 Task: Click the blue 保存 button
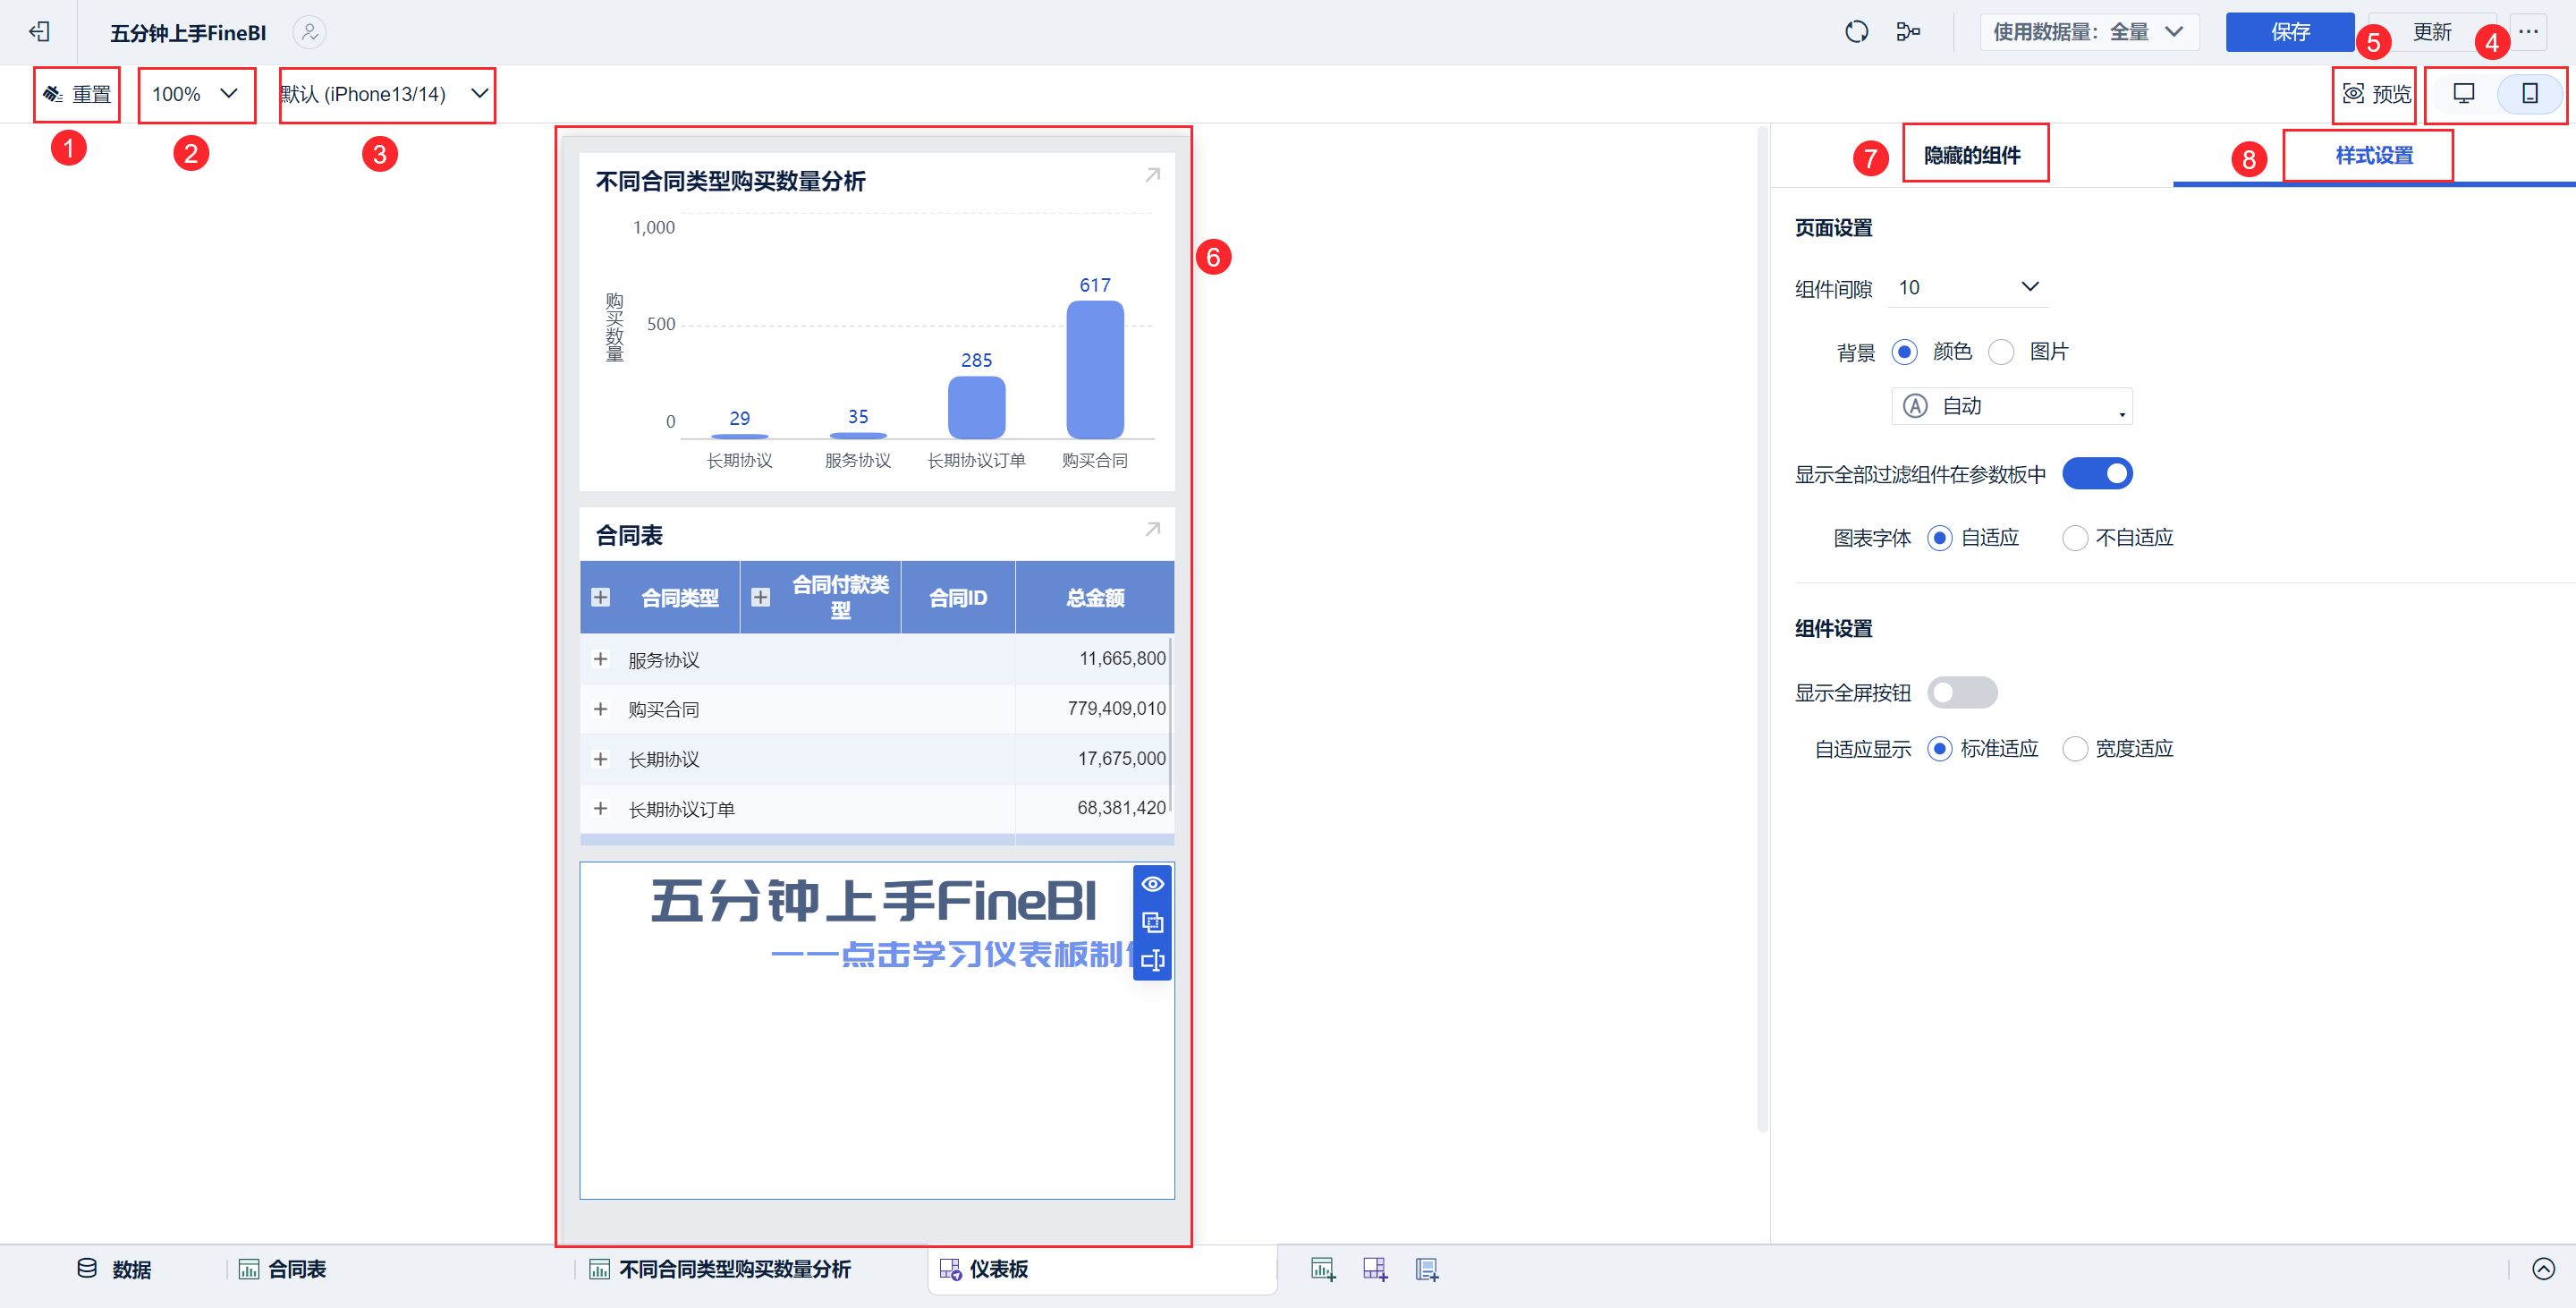tap(2289, 32)
